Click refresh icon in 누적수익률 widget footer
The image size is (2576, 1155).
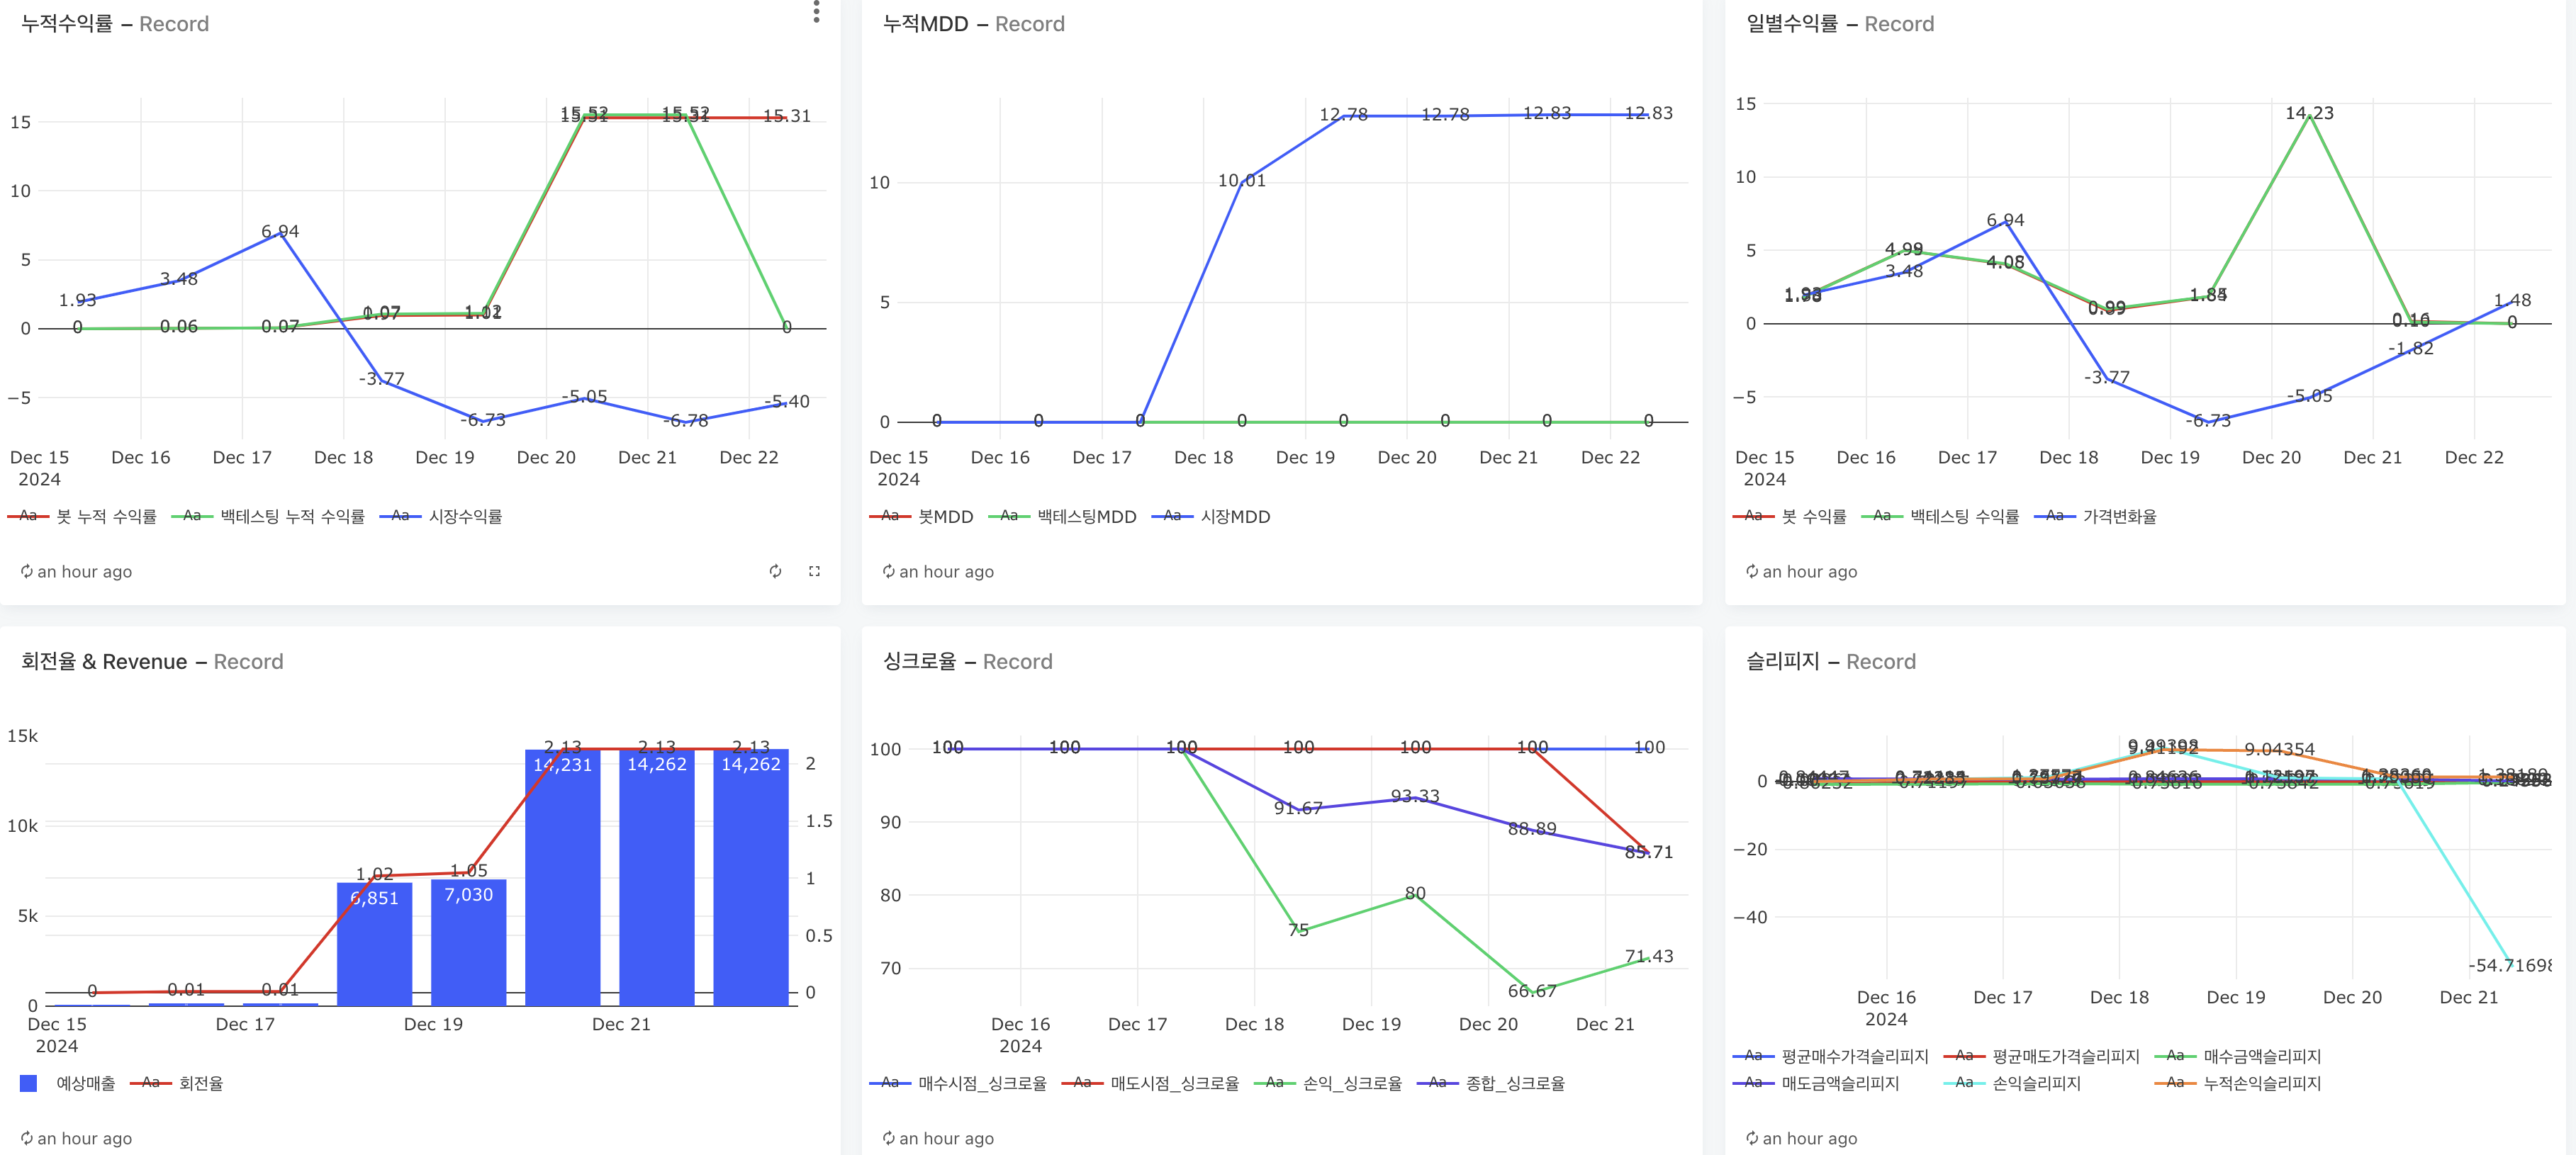(x=775, y=571)
